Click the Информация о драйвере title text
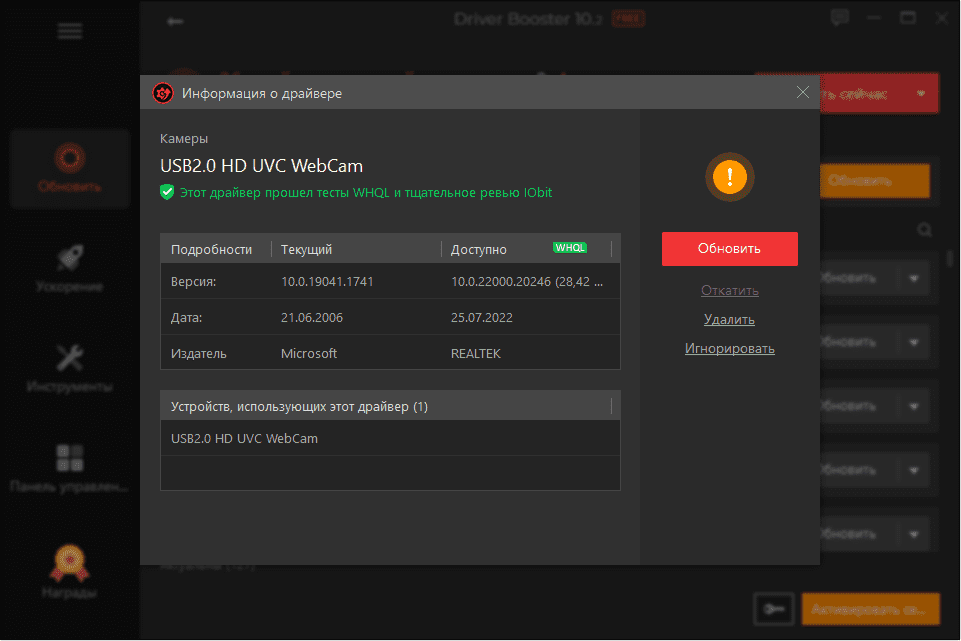This screenshot has height=641, width=961. click(x=262, y=93)
